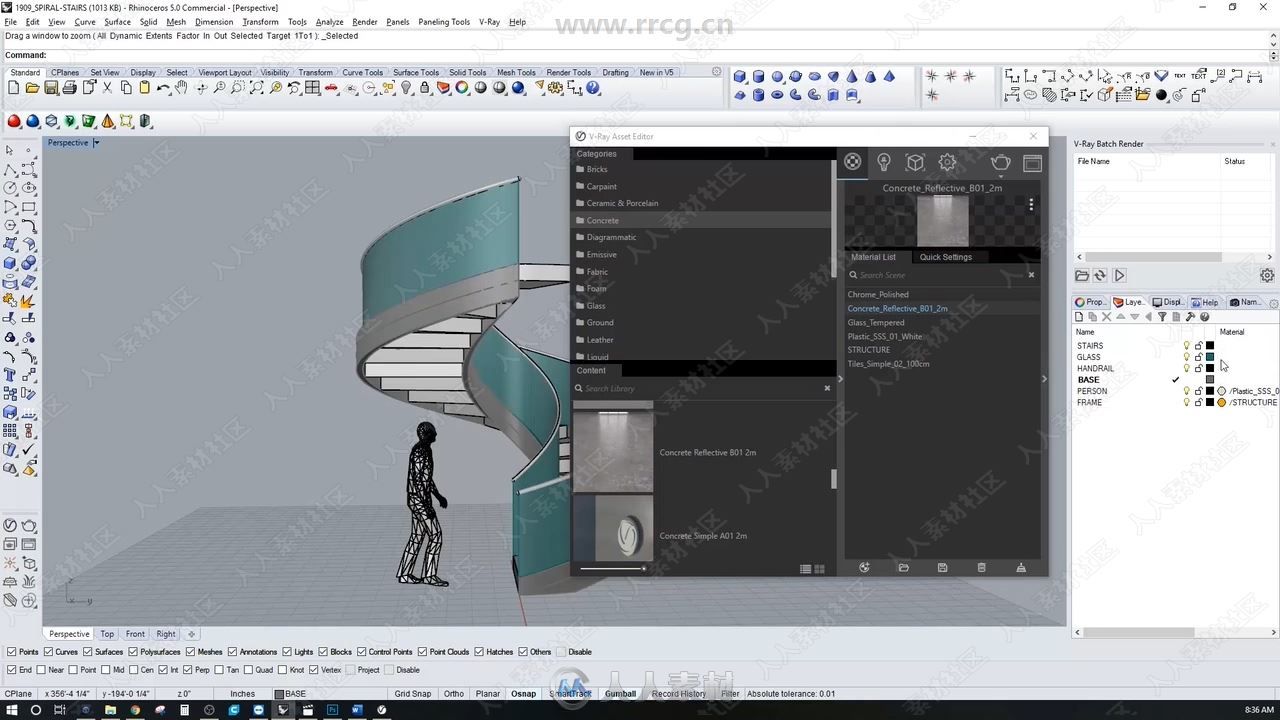Click the FRAME layer orange material swatch
This screenshot has height=720, width=1280.
click(1221, 403)
